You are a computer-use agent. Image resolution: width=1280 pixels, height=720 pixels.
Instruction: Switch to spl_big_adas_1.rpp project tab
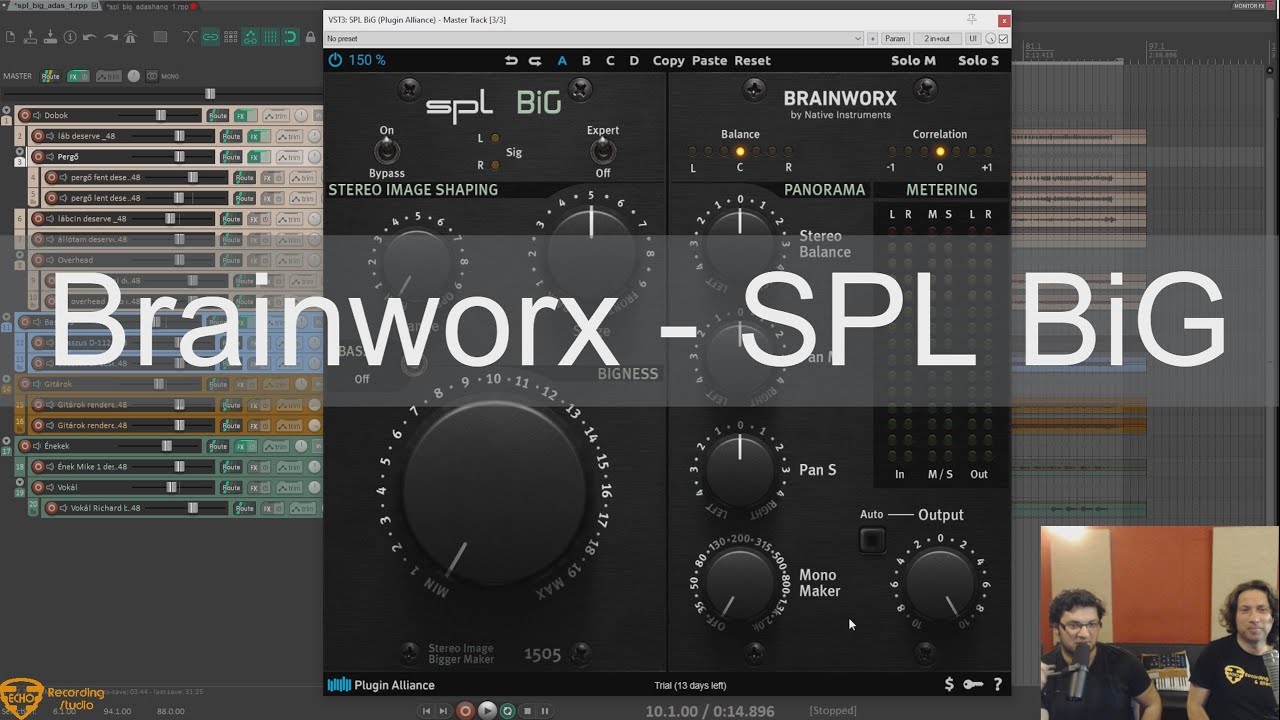[x=51, y=6]
